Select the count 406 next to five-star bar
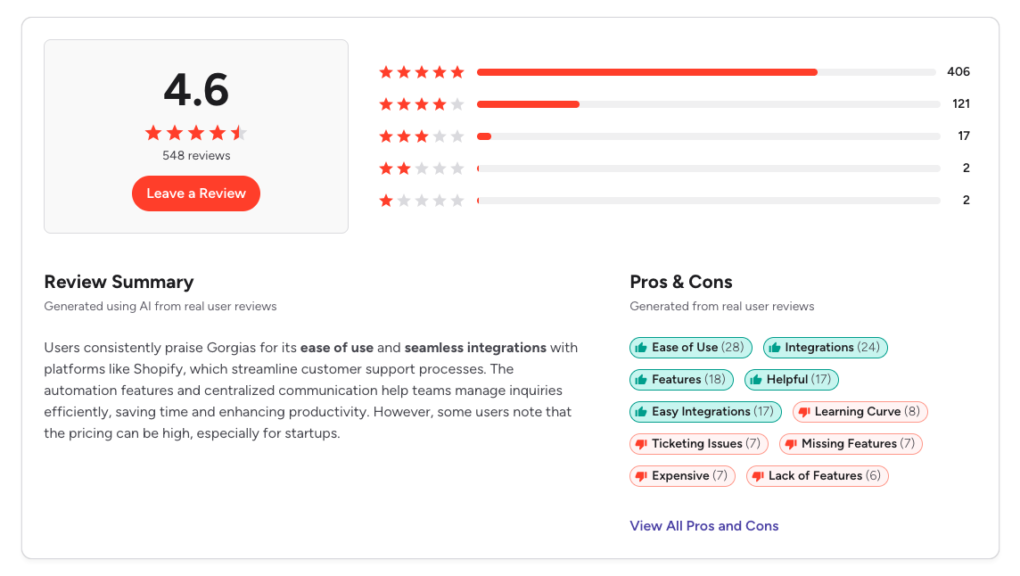The image size is (1020, 576). pyautogui.click(x=960, y=71)
